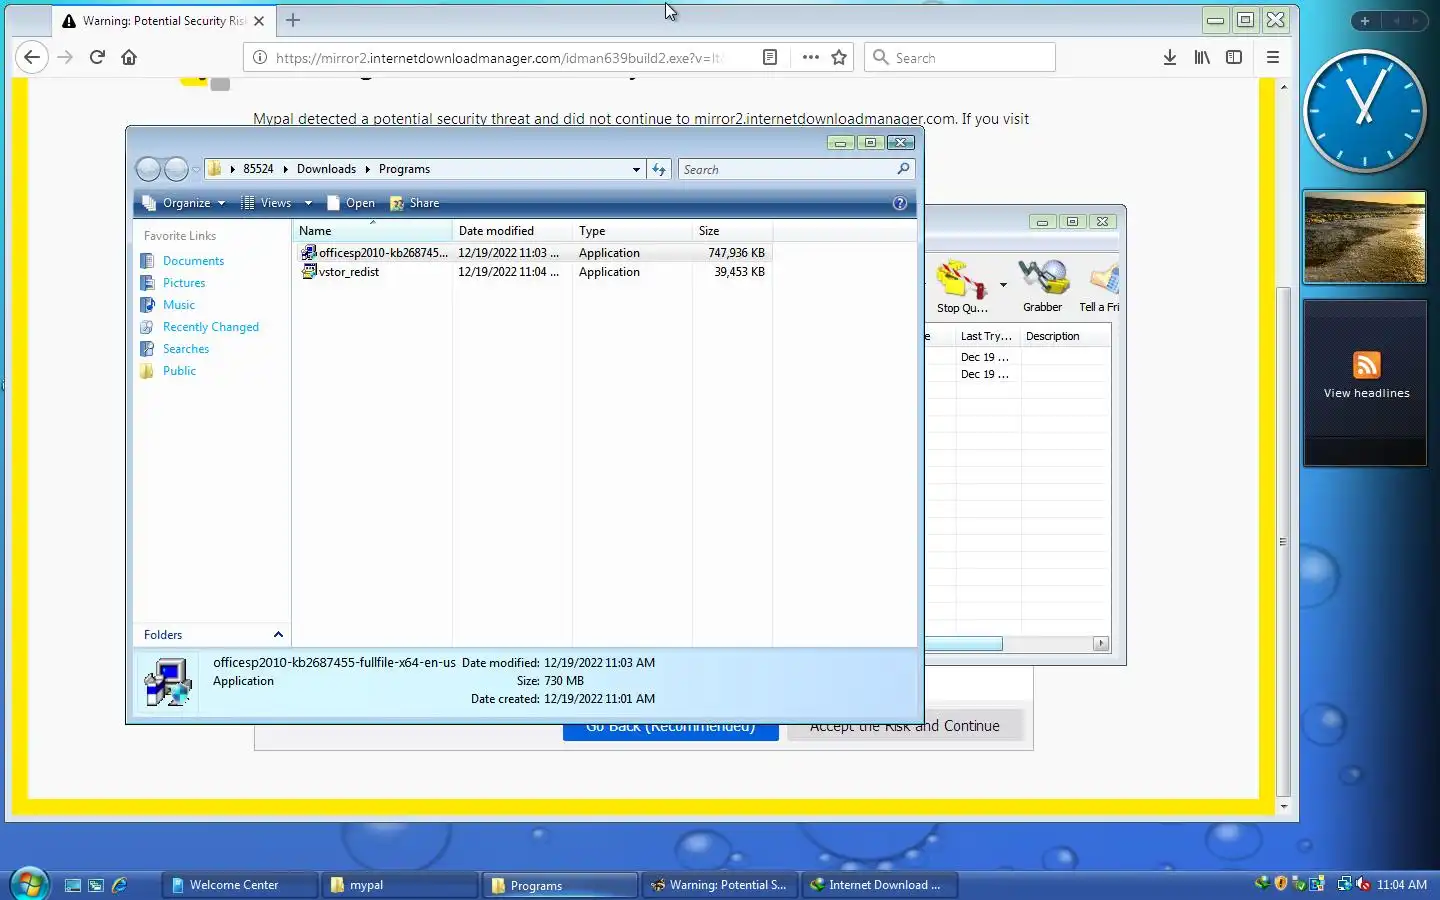Select the Downloads breadcrumb
The width and height of the screenshot is (1440, 900).
326,169
